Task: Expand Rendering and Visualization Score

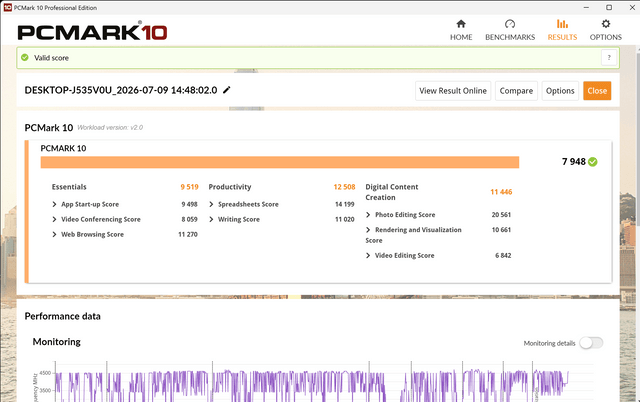Action: (x=368, y=230)
